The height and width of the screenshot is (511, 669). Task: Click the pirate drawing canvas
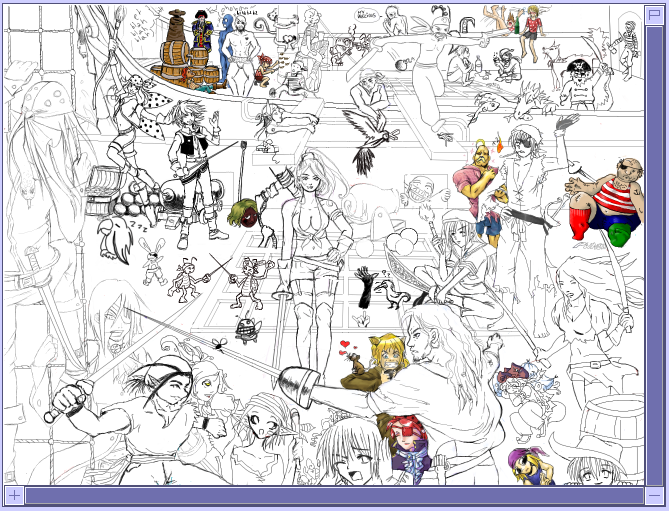(x=324, y=245)
